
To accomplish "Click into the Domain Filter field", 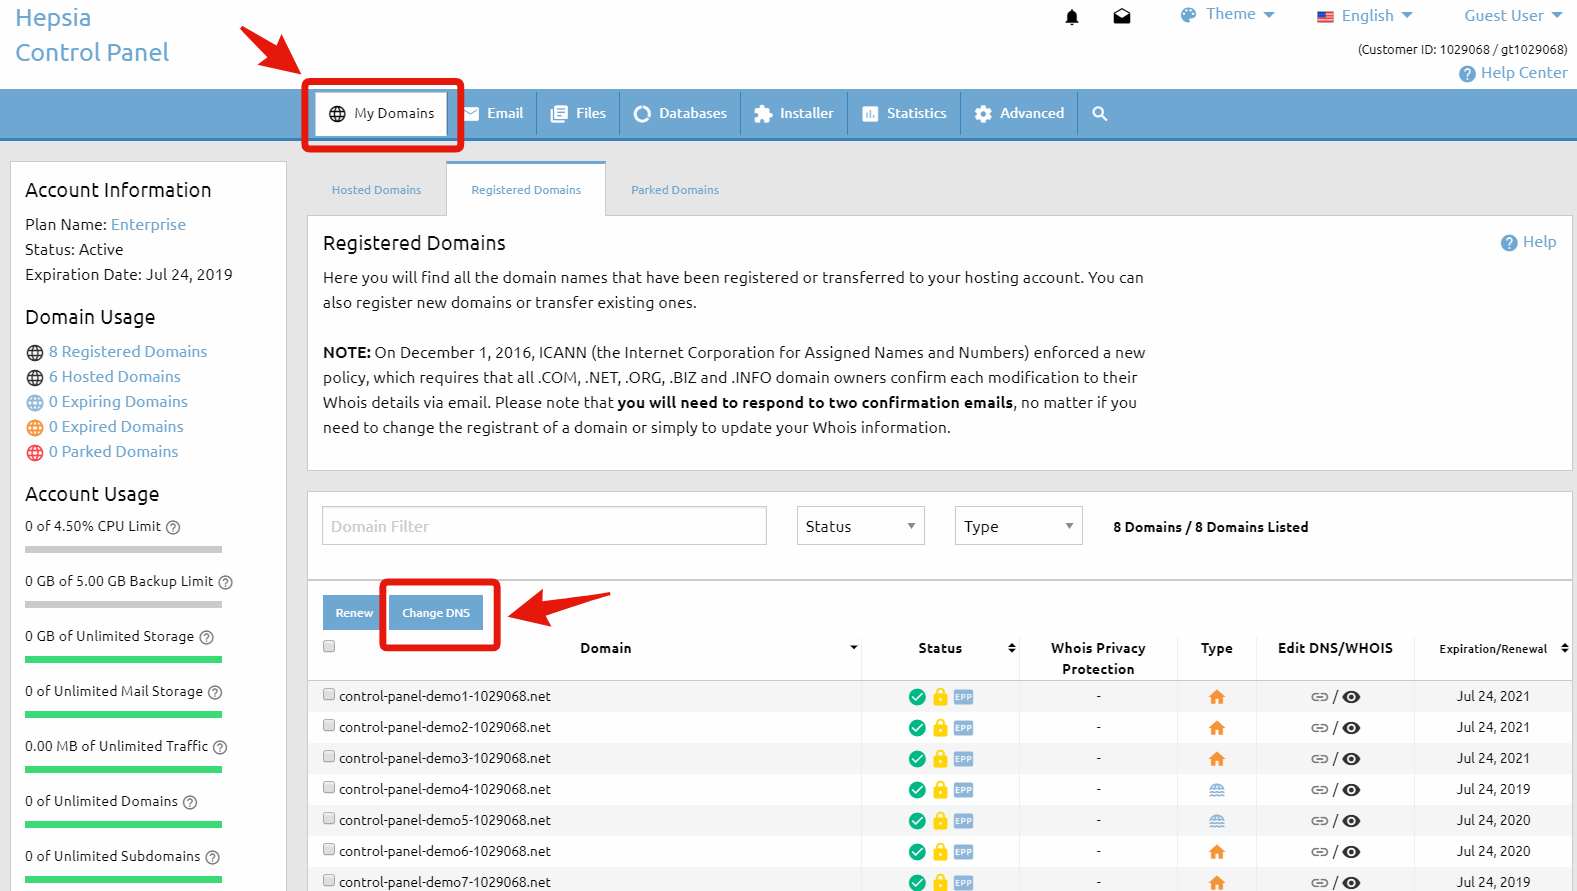I will pos(544,526).
